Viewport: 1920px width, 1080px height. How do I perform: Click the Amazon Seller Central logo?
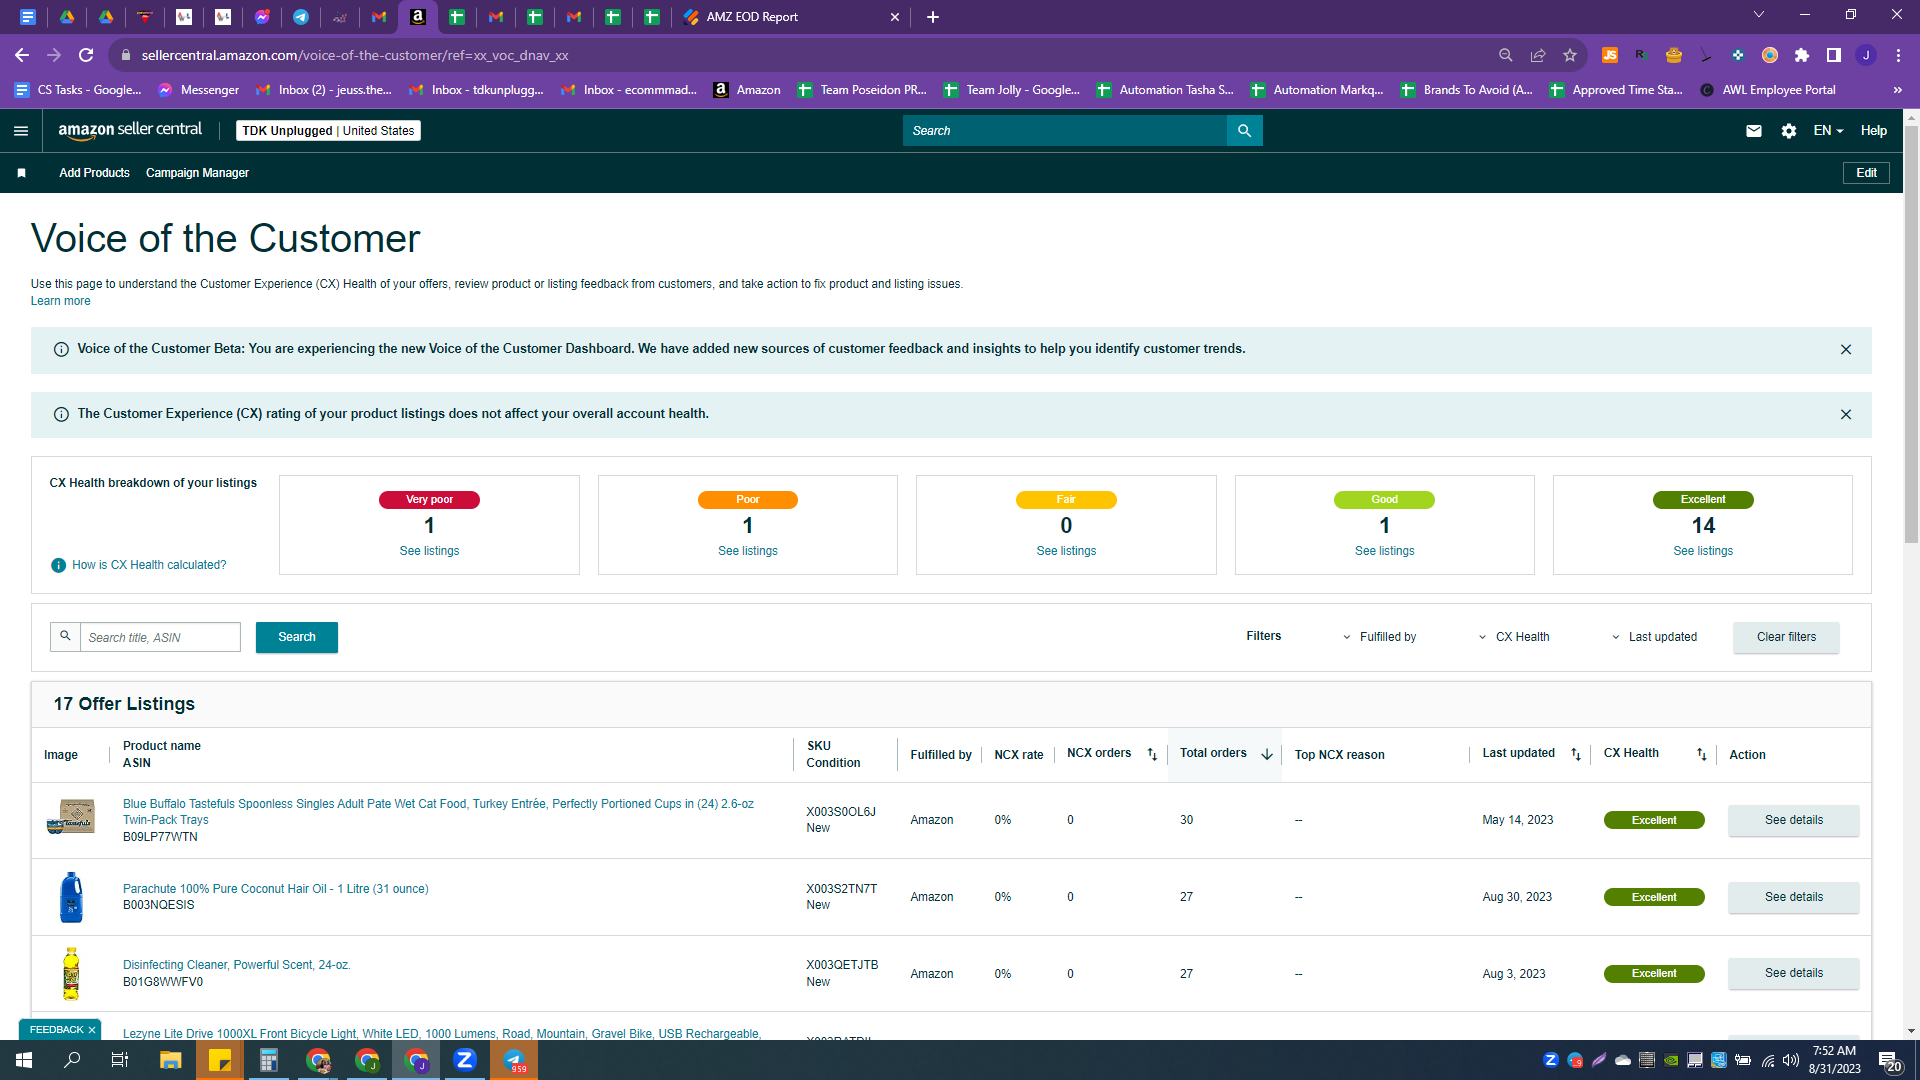click(130, 130)
